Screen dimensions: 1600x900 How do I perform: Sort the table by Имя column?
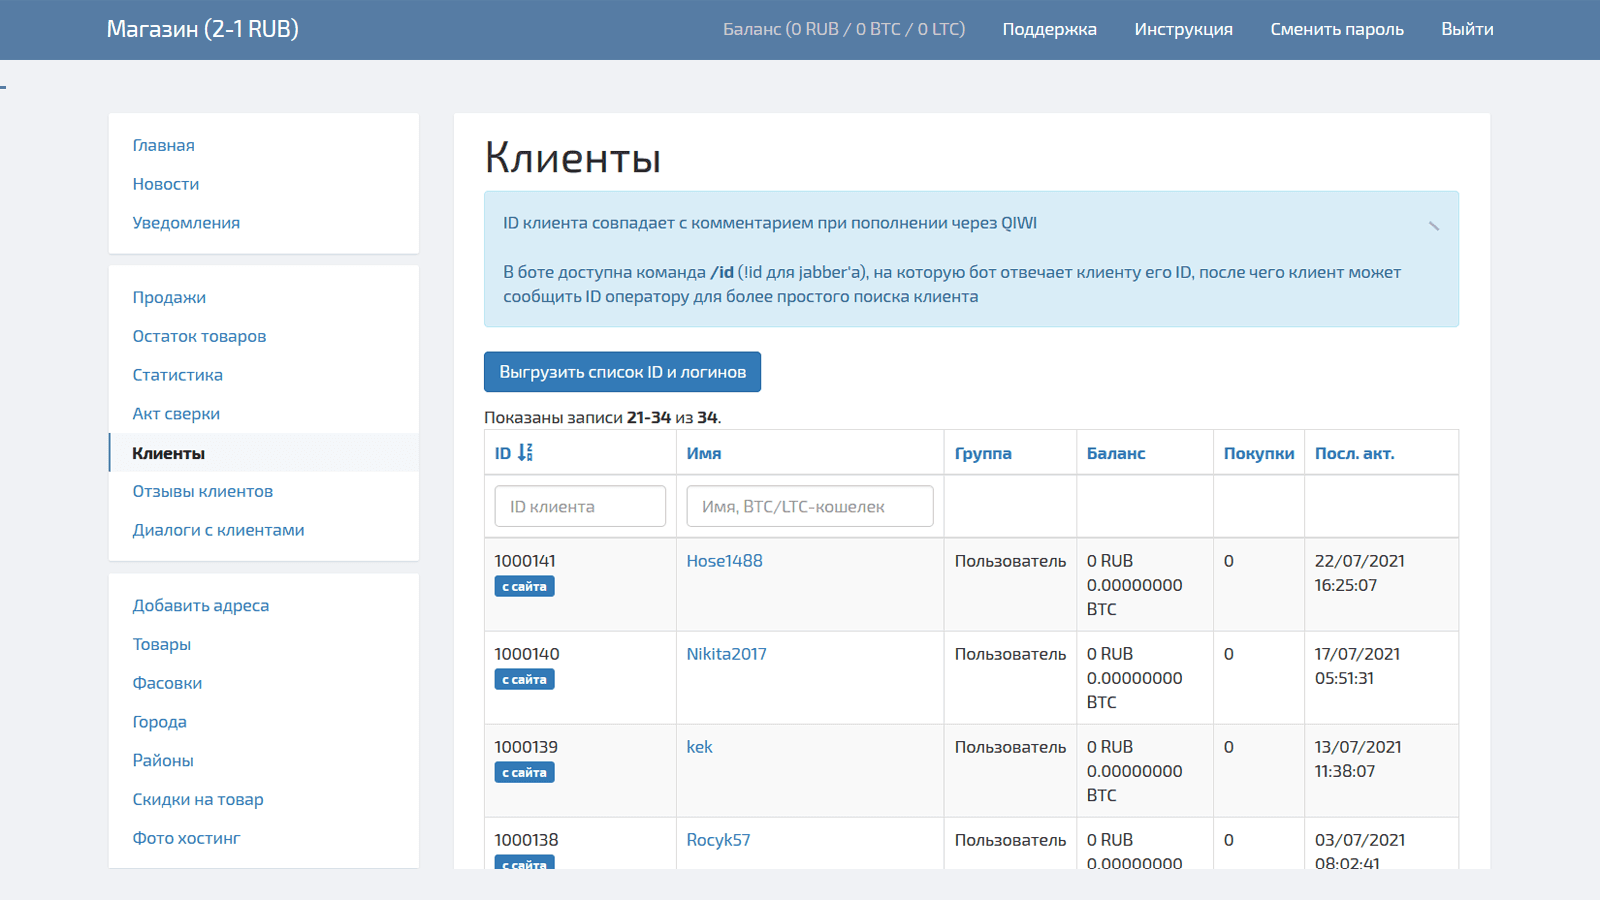pyautogui.click(x=704, y=453)
